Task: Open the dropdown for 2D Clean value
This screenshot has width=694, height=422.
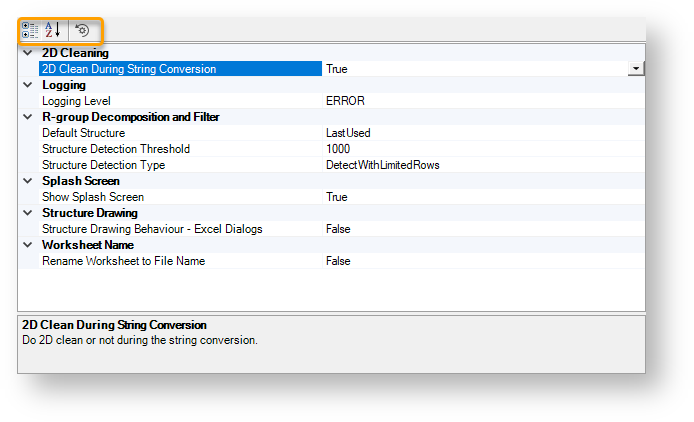Action: point(635,69)
